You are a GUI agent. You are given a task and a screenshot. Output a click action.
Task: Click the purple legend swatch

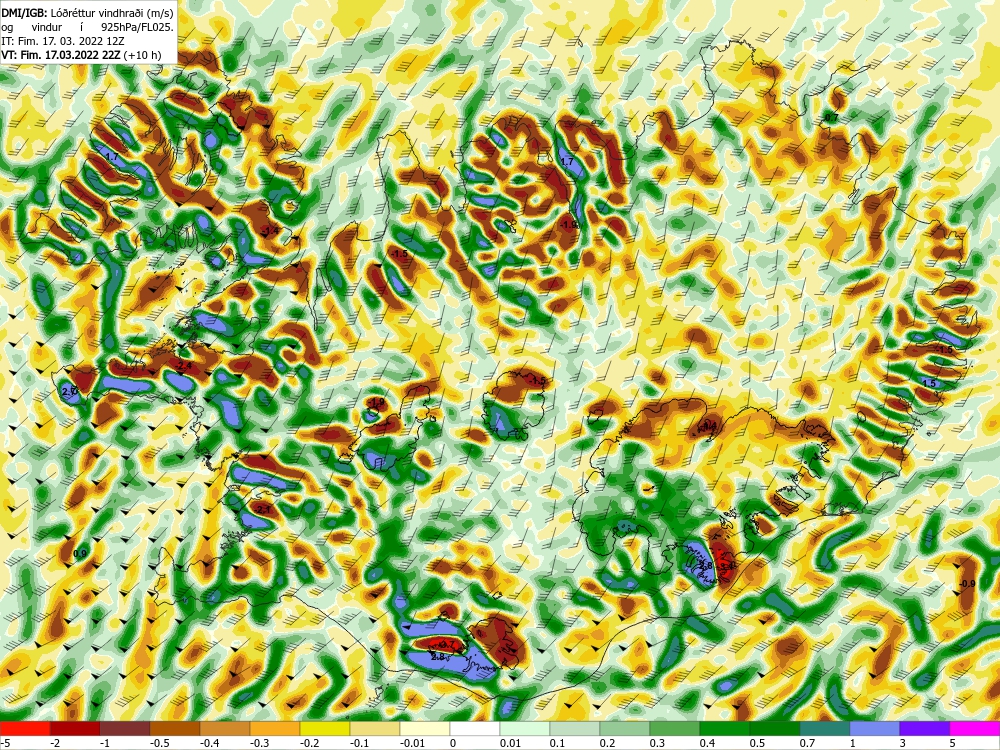tap(925, 728)
